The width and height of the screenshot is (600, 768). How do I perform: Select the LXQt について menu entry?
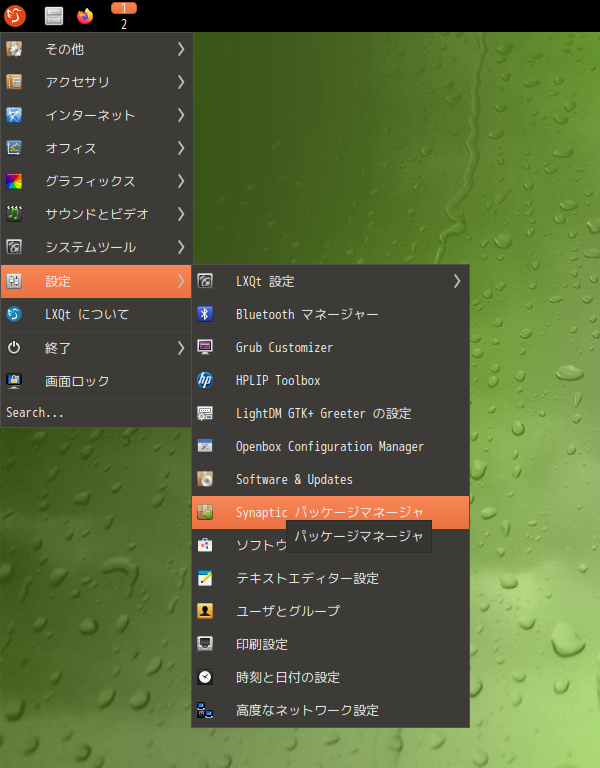click(96, 314)
